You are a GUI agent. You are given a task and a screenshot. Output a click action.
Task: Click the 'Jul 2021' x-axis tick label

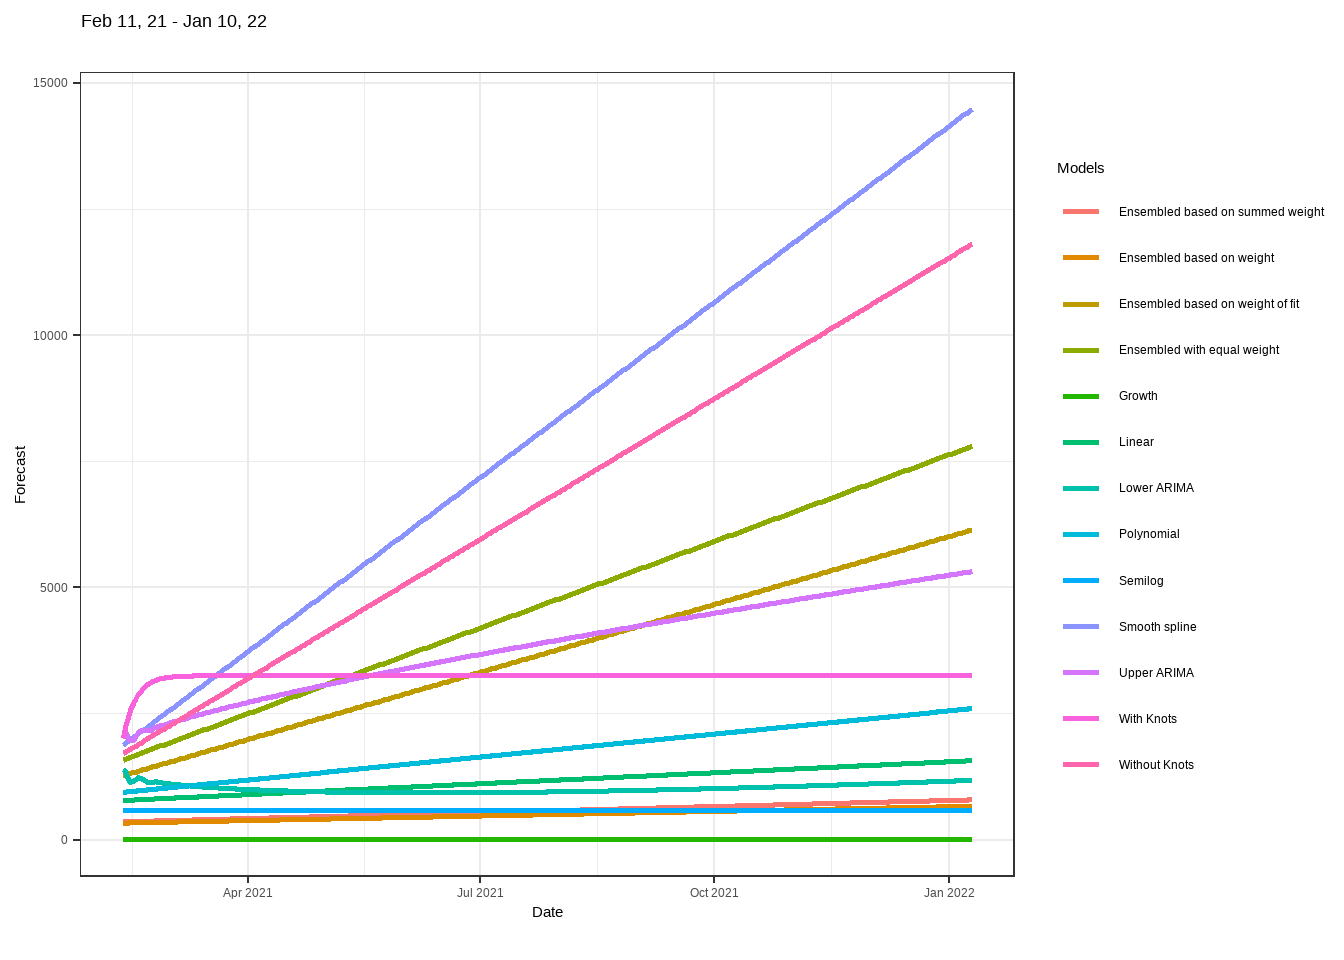pyautogui.click(x=480, y=893)
